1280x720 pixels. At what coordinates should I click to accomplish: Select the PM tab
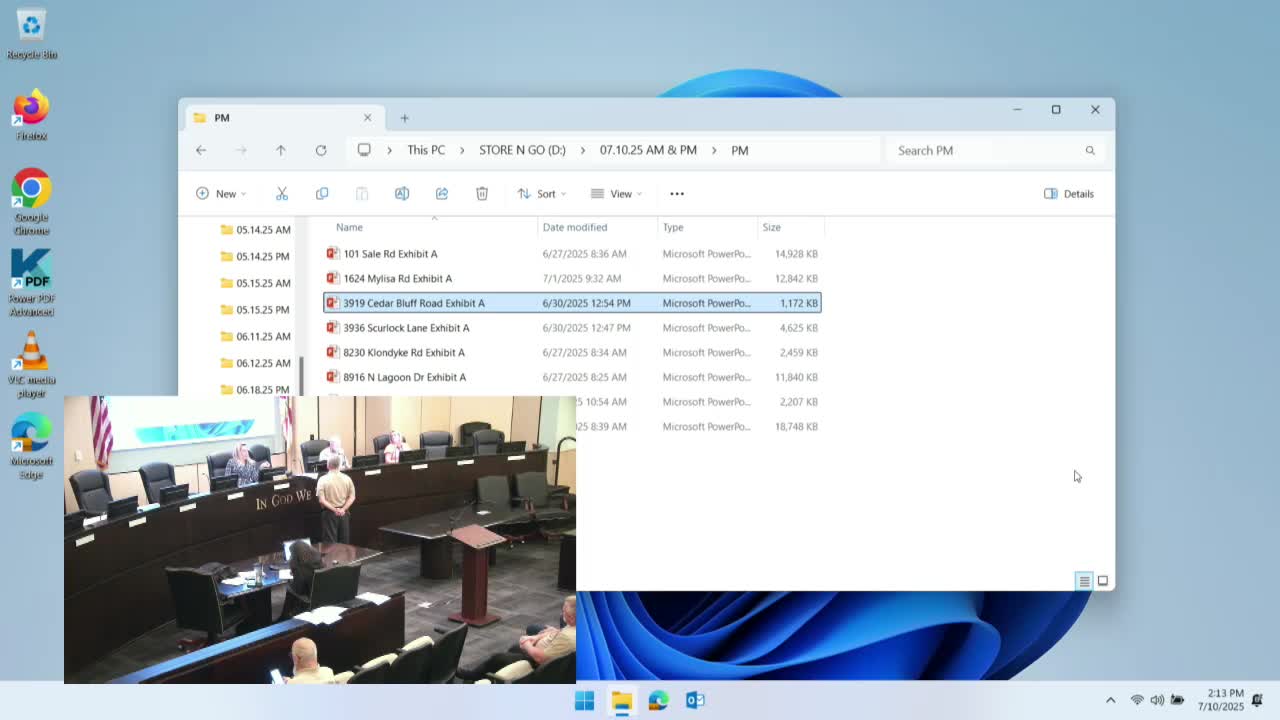pos(283,118)
